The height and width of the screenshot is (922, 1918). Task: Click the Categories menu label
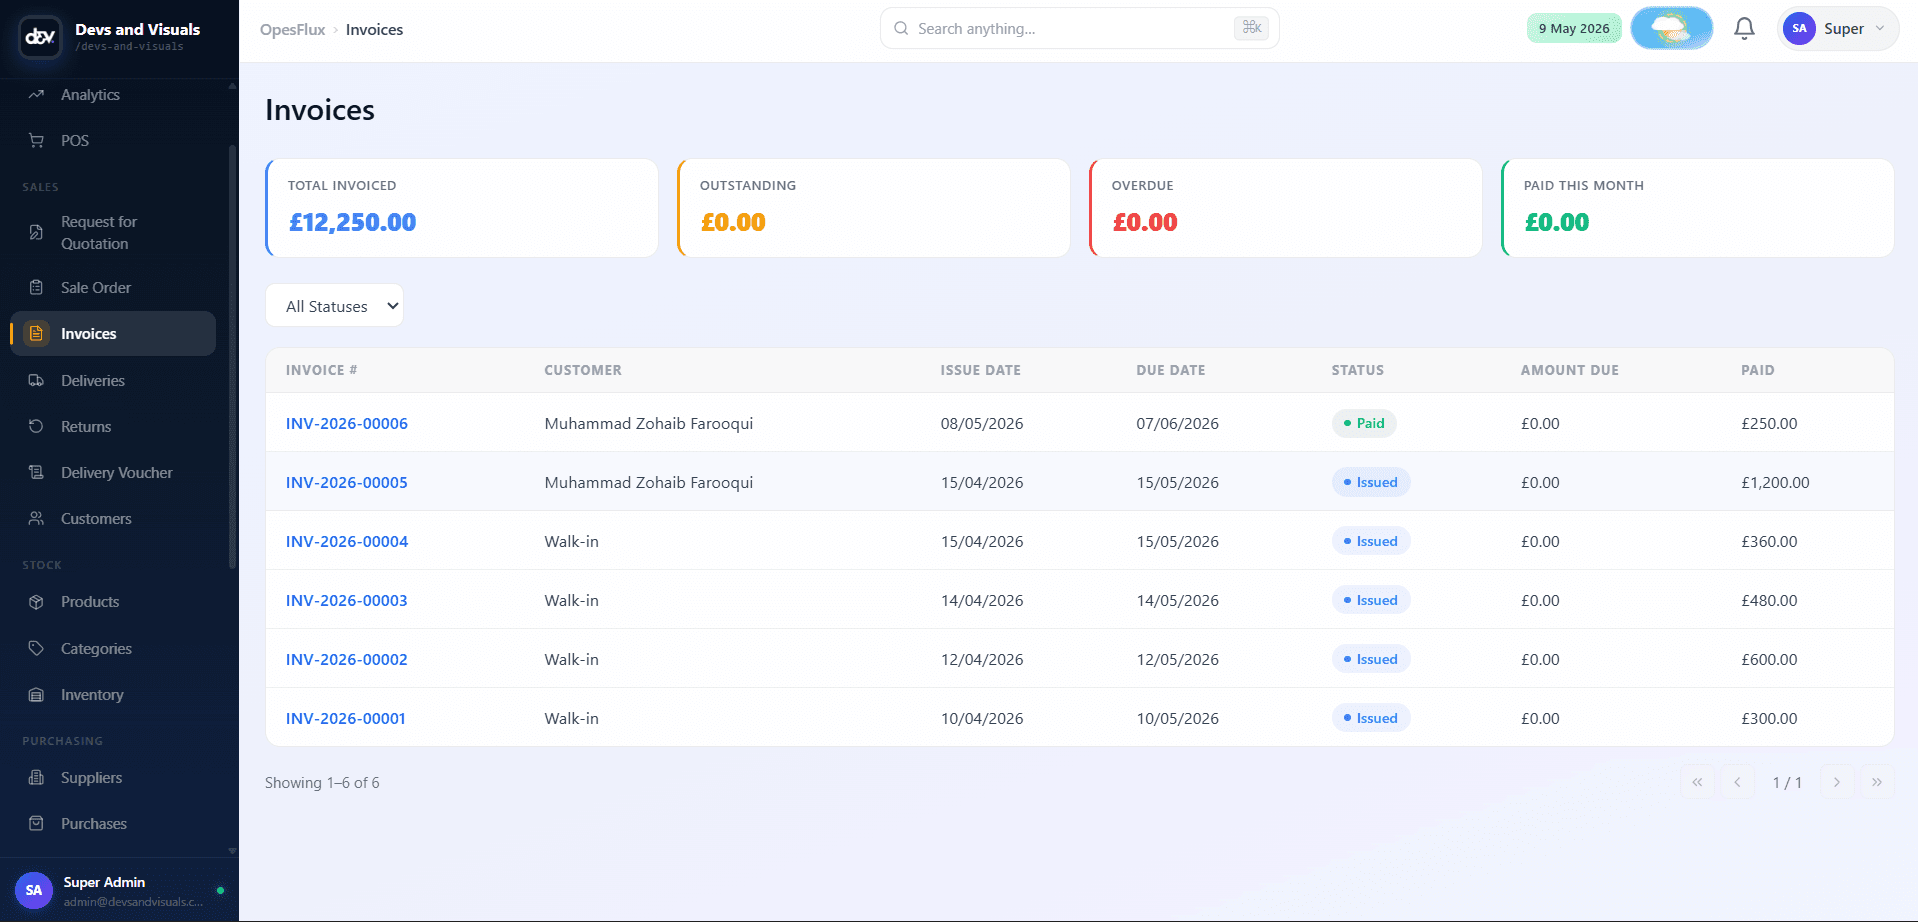point(96,648)
